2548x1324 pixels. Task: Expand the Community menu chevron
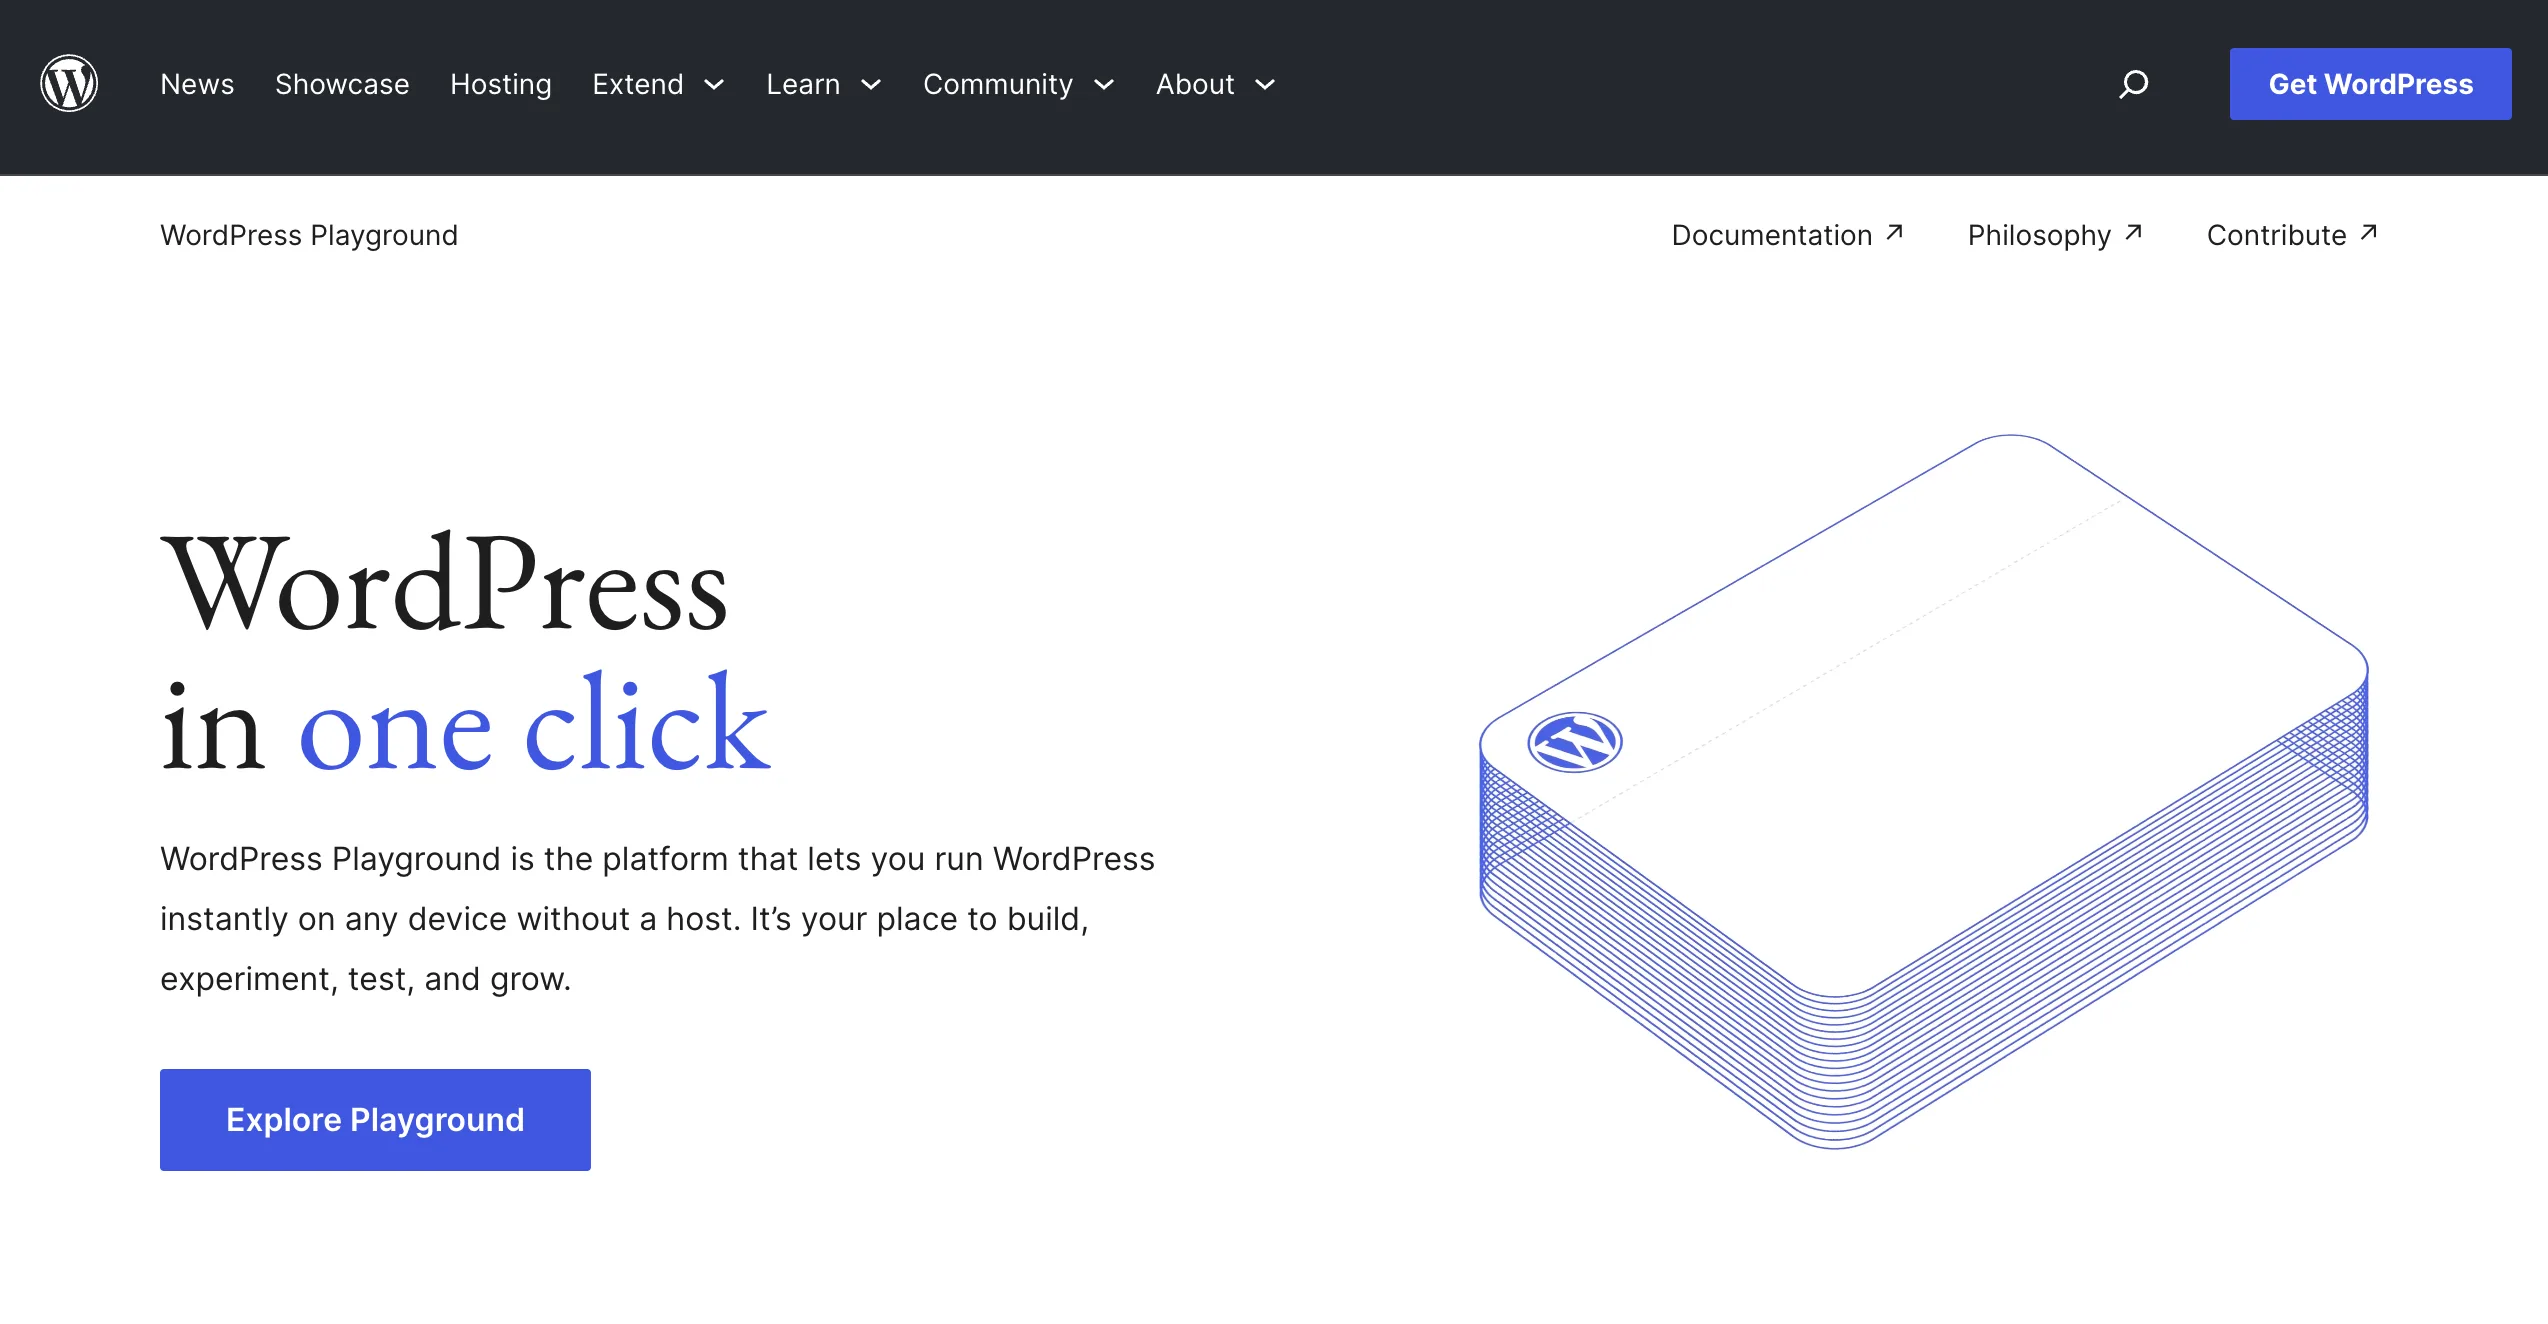pyautogui.click(x=1104, y=85)
